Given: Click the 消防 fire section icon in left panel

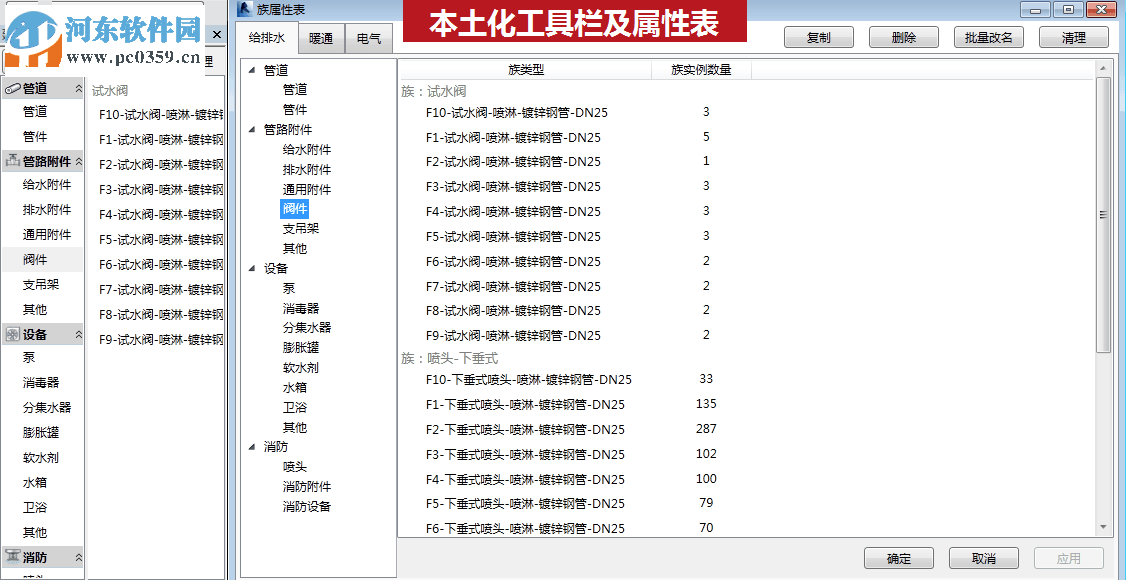Looking at the screenshot, I should [12, 557].
